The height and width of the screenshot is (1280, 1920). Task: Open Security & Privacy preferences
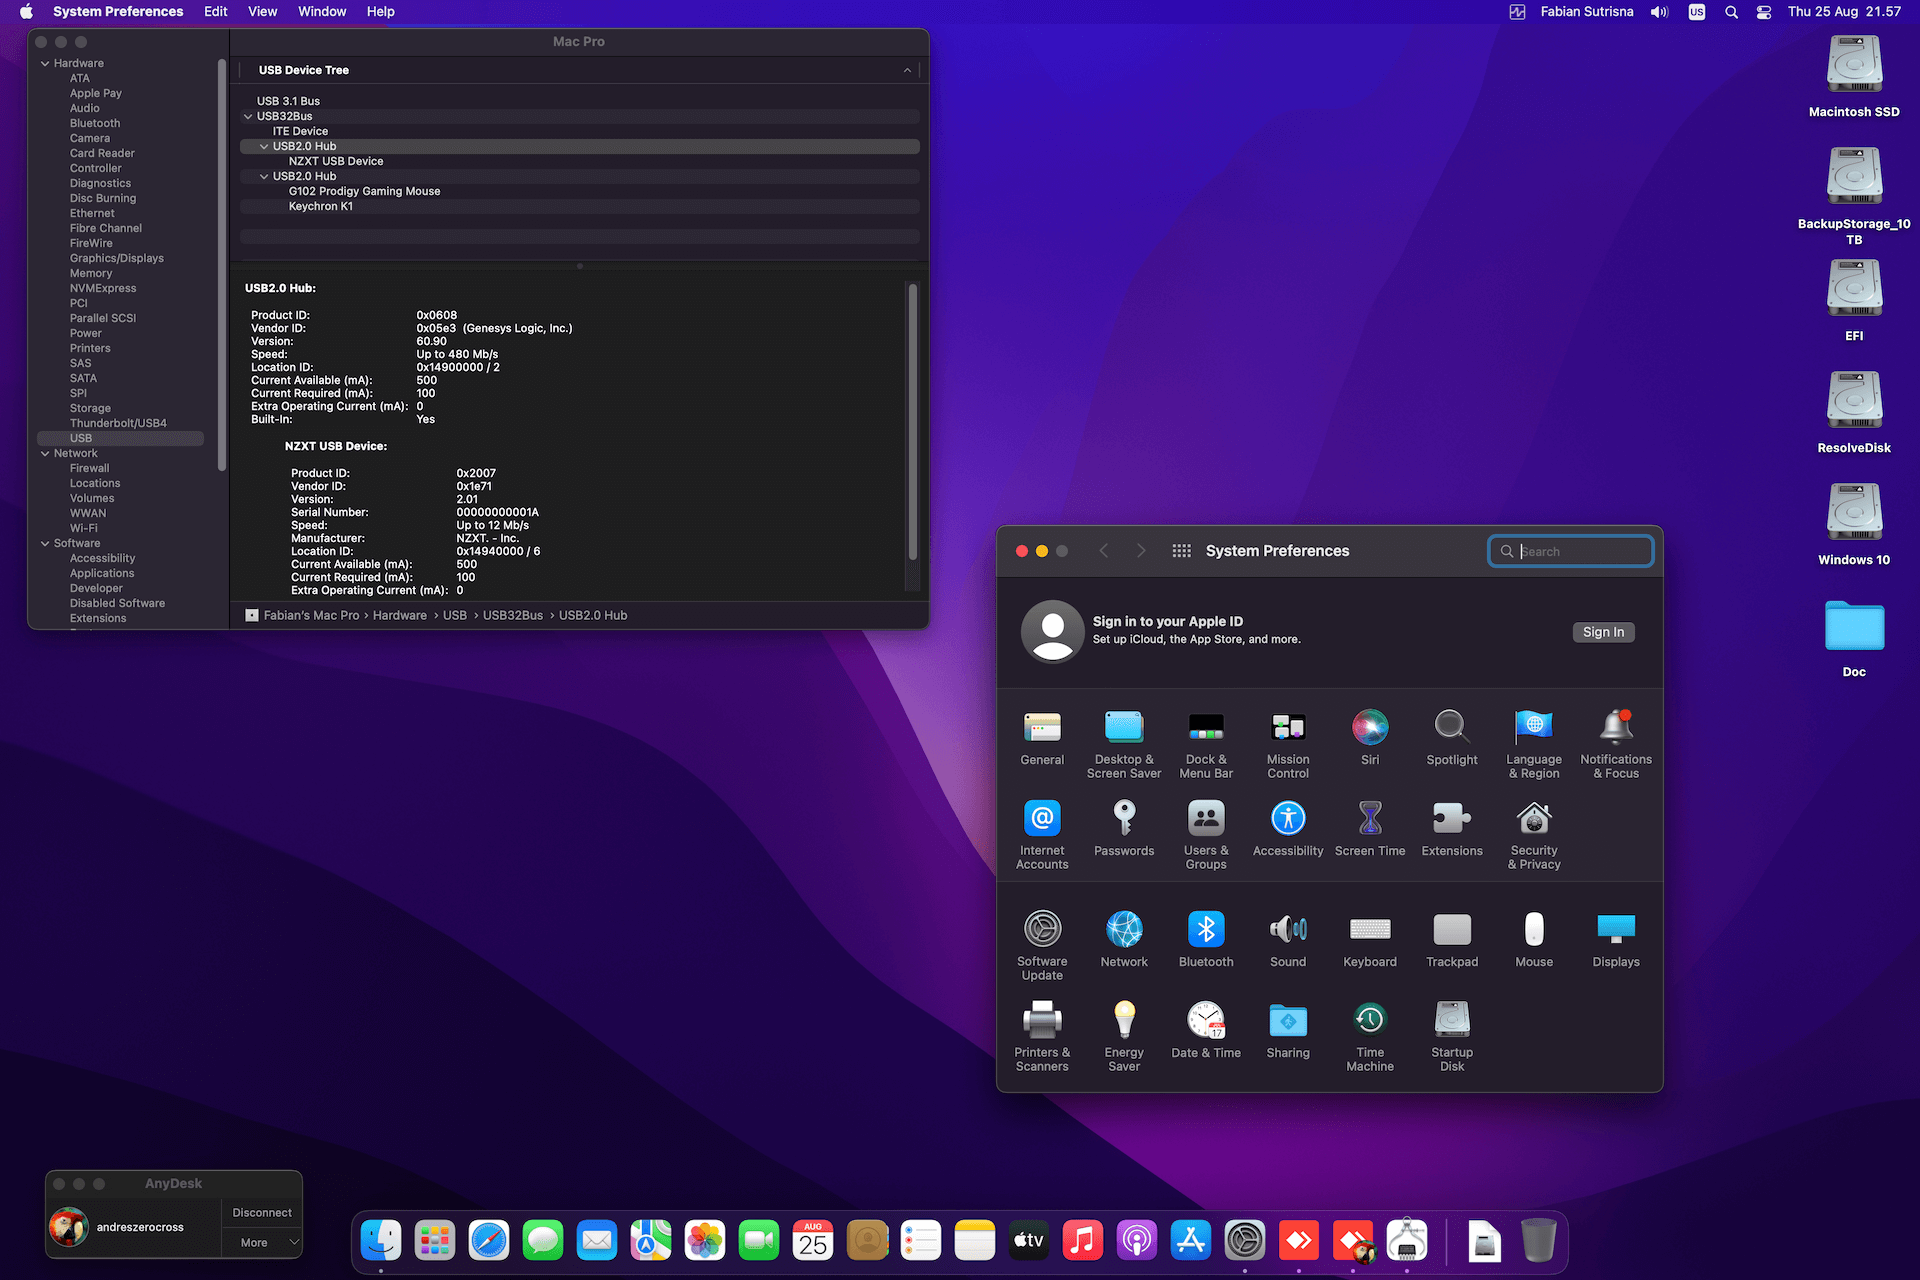tap(1534, 819)
